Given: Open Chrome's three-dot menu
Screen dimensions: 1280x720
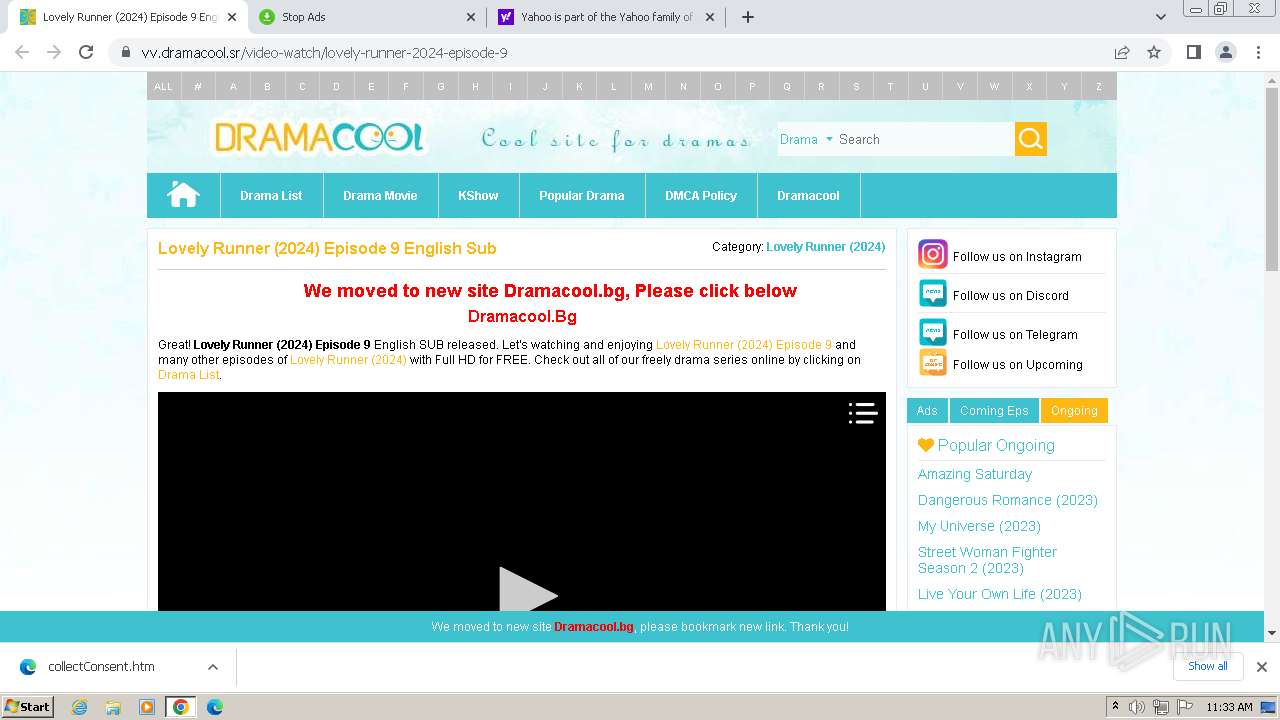Looking at the screenshot, I should (1257, 52).
